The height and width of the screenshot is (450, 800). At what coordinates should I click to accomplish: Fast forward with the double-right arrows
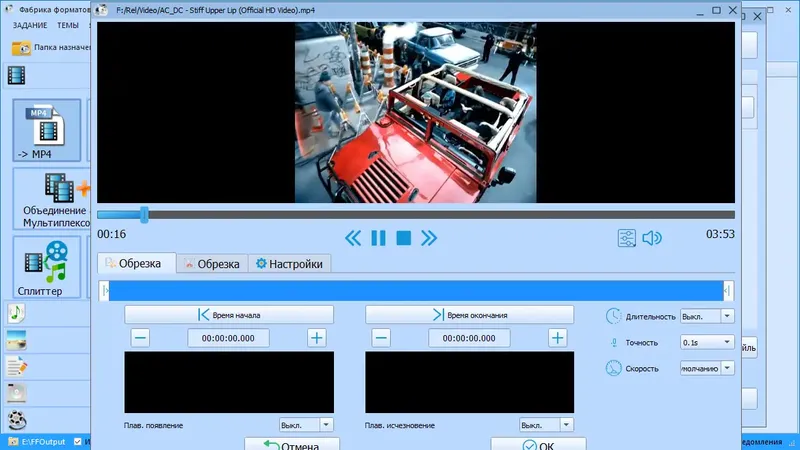(429, 238)
